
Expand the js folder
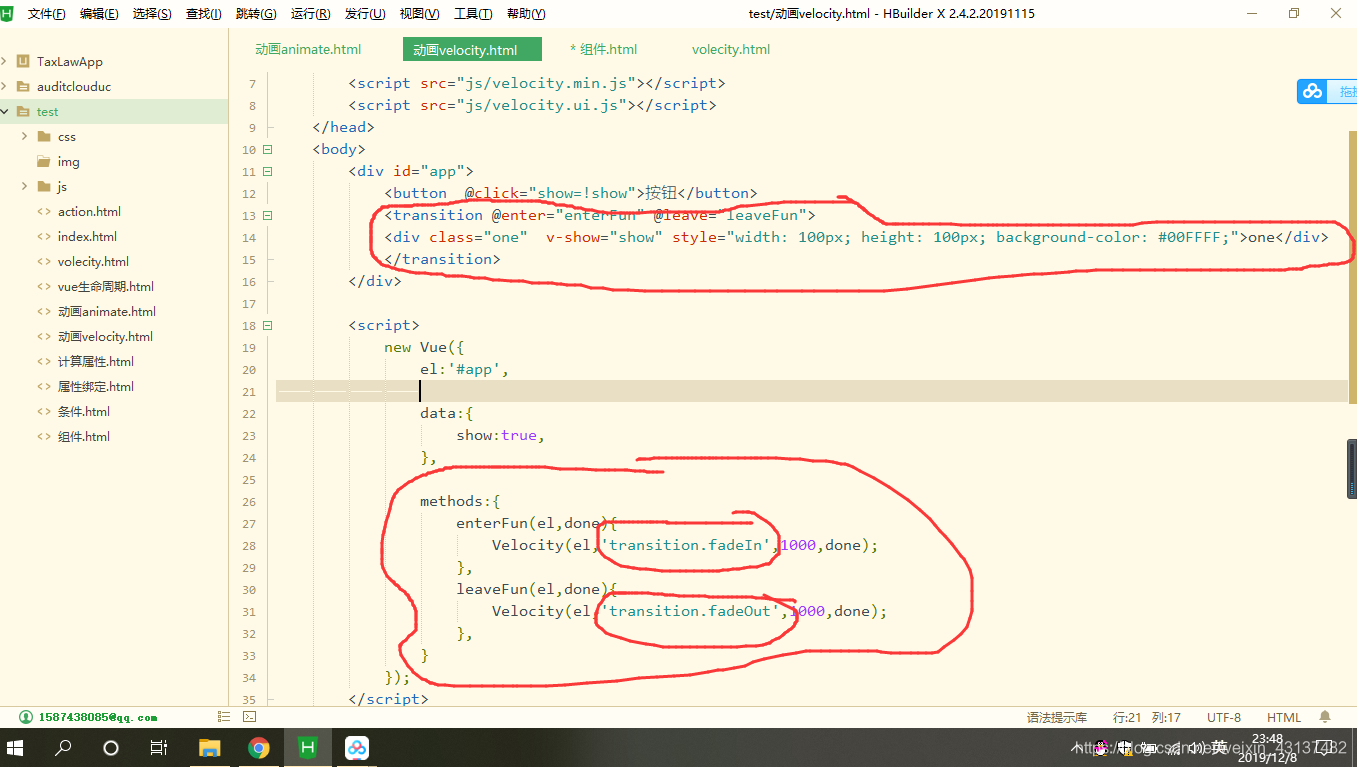pos(24,187)
